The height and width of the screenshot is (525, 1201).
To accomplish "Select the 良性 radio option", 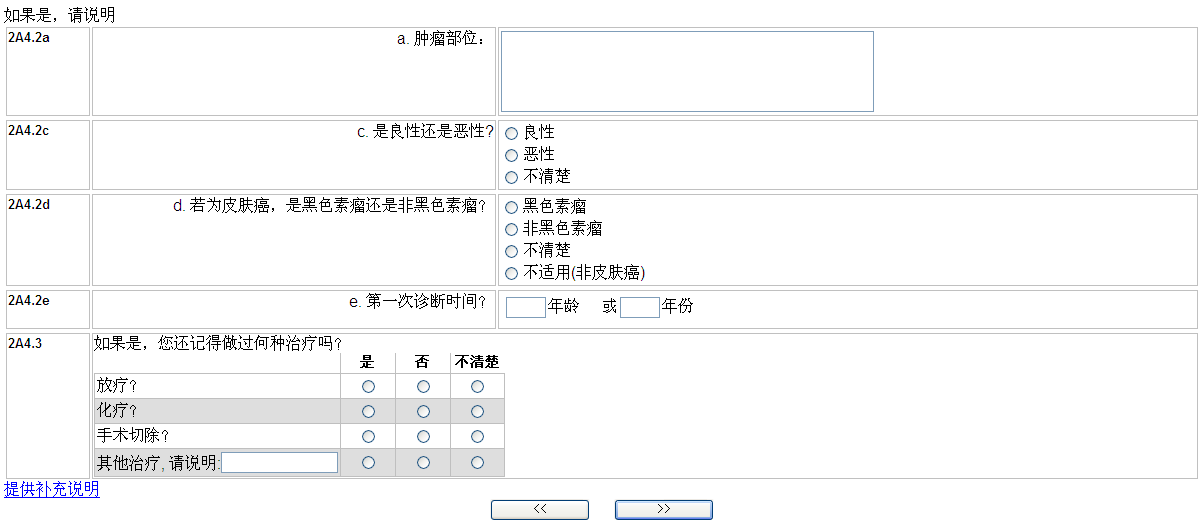I will (512, 133).
